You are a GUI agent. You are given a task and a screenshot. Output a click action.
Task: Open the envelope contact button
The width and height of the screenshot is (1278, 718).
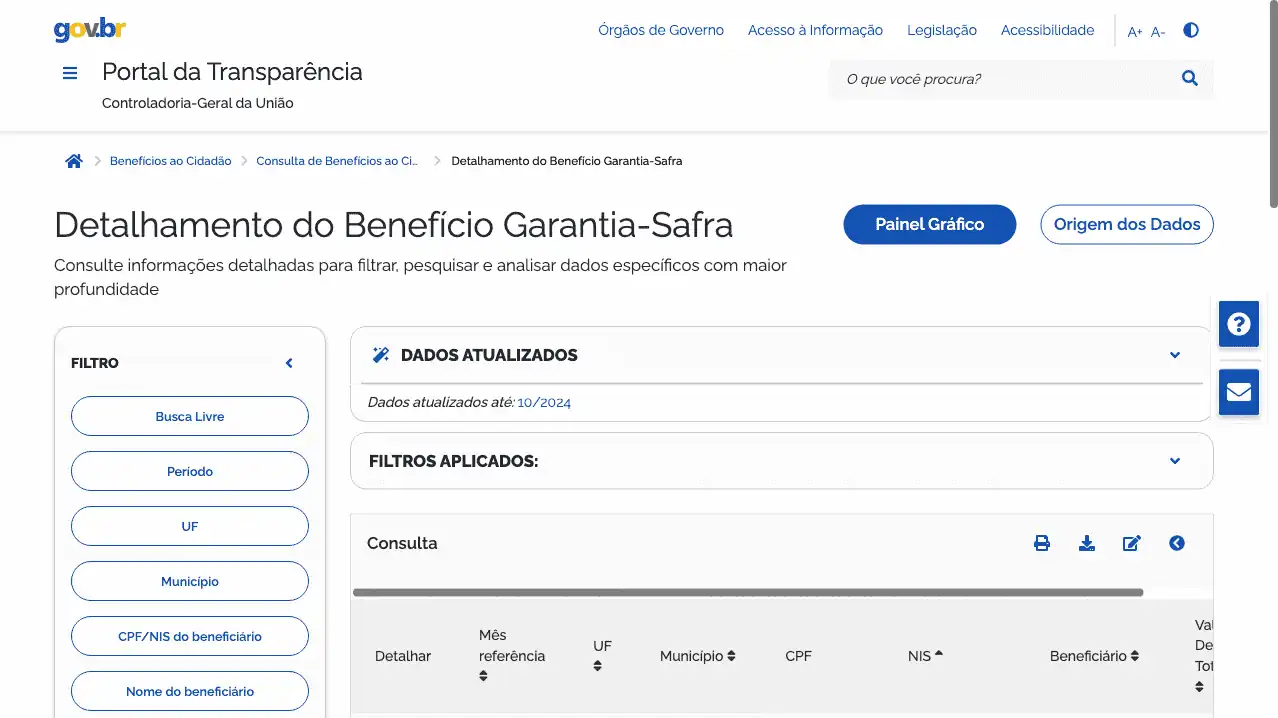pyautogui.click(x=1238, y=391)
